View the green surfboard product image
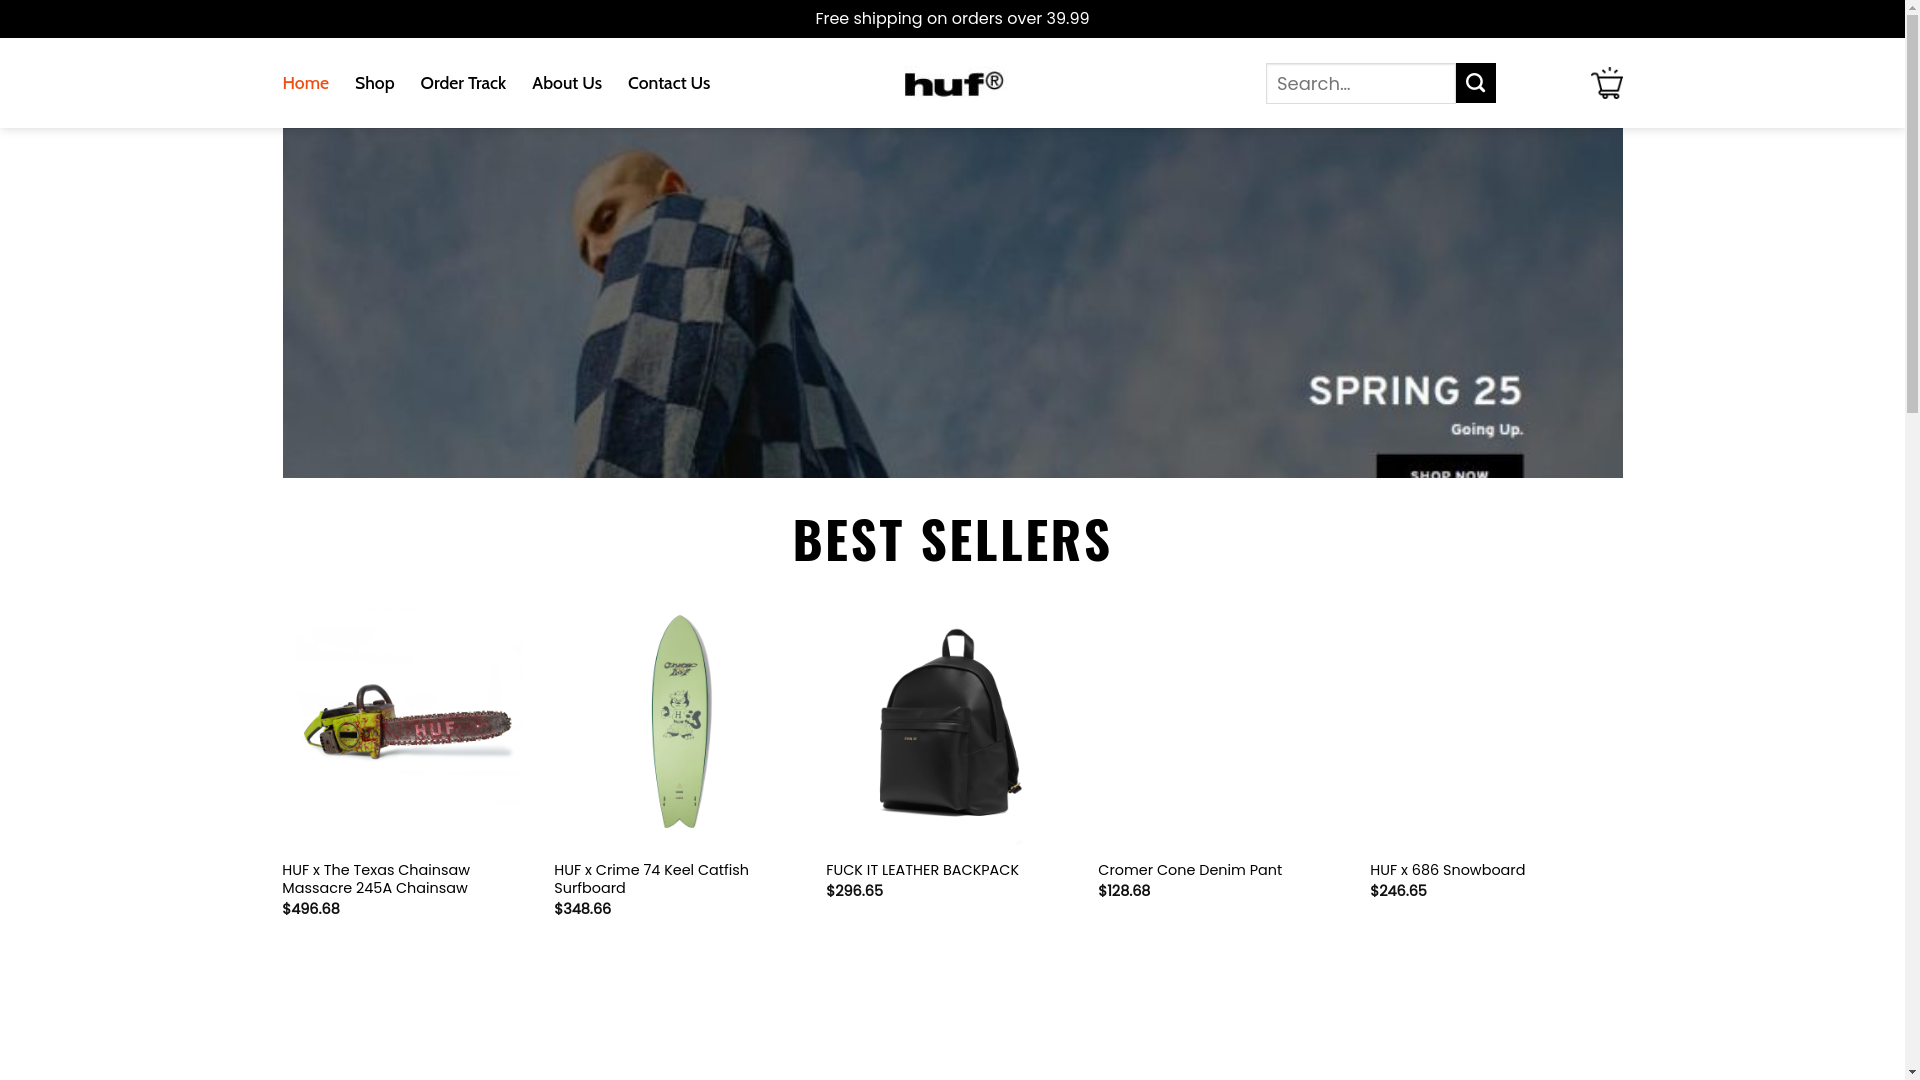The image size is (1920, 1080). point(680,723)
